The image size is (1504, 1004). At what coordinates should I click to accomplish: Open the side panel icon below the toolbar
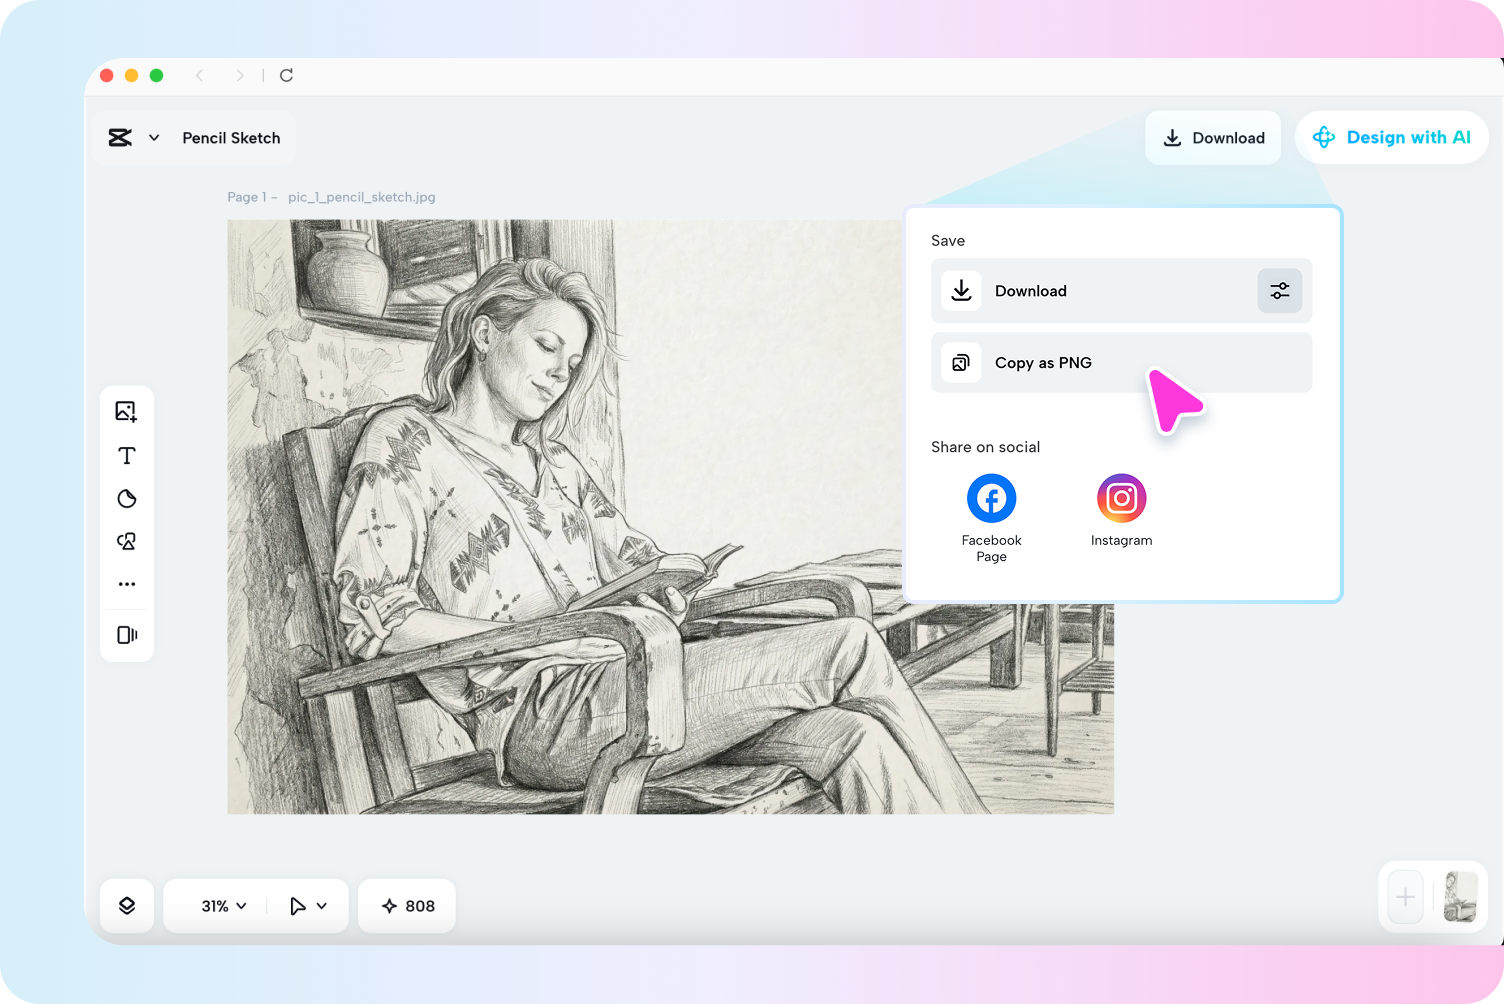click(127, 635)
